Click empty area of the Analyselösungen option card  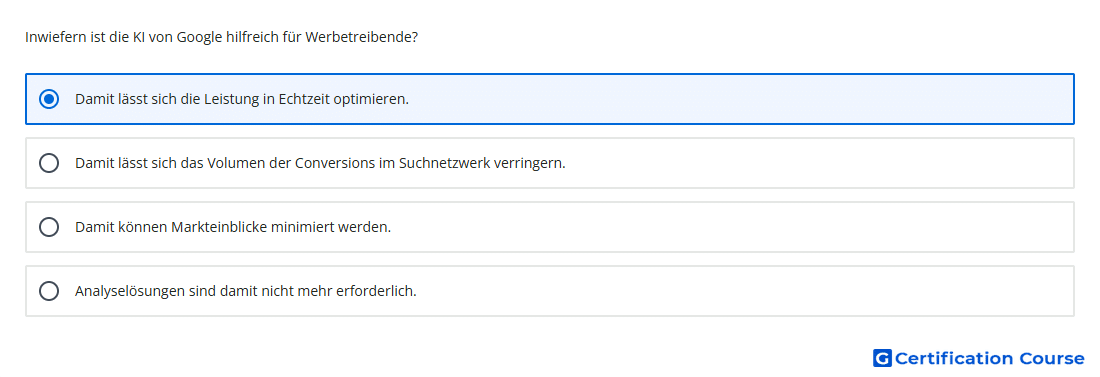point(744,291)
